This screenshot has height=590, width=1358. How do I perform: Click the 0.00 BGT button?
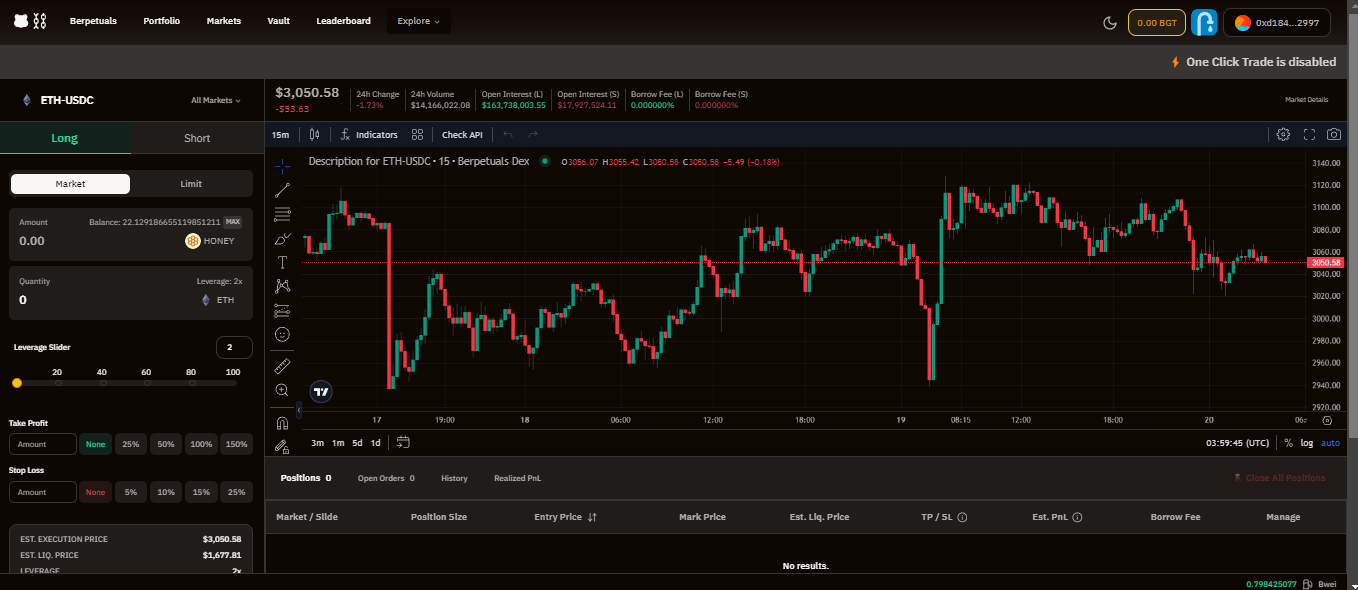[1157, 22]
